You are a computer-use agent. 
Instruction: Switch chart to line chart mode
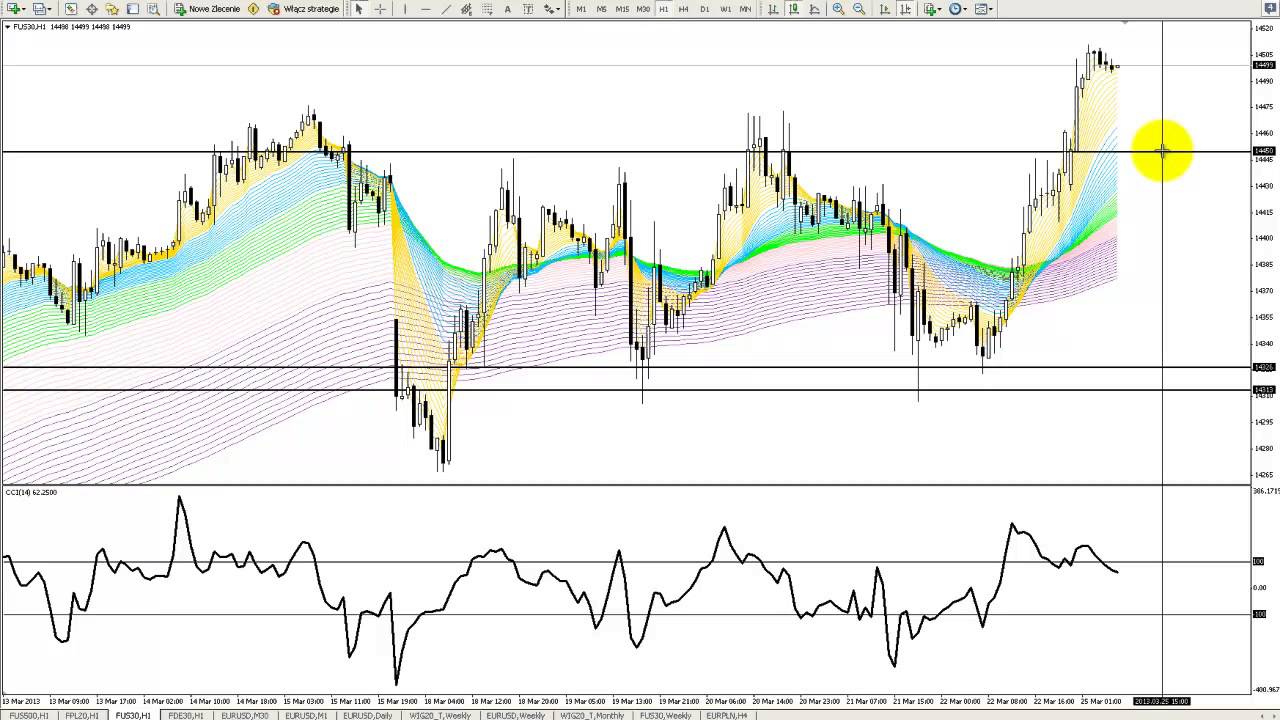(x=814, y=9)
